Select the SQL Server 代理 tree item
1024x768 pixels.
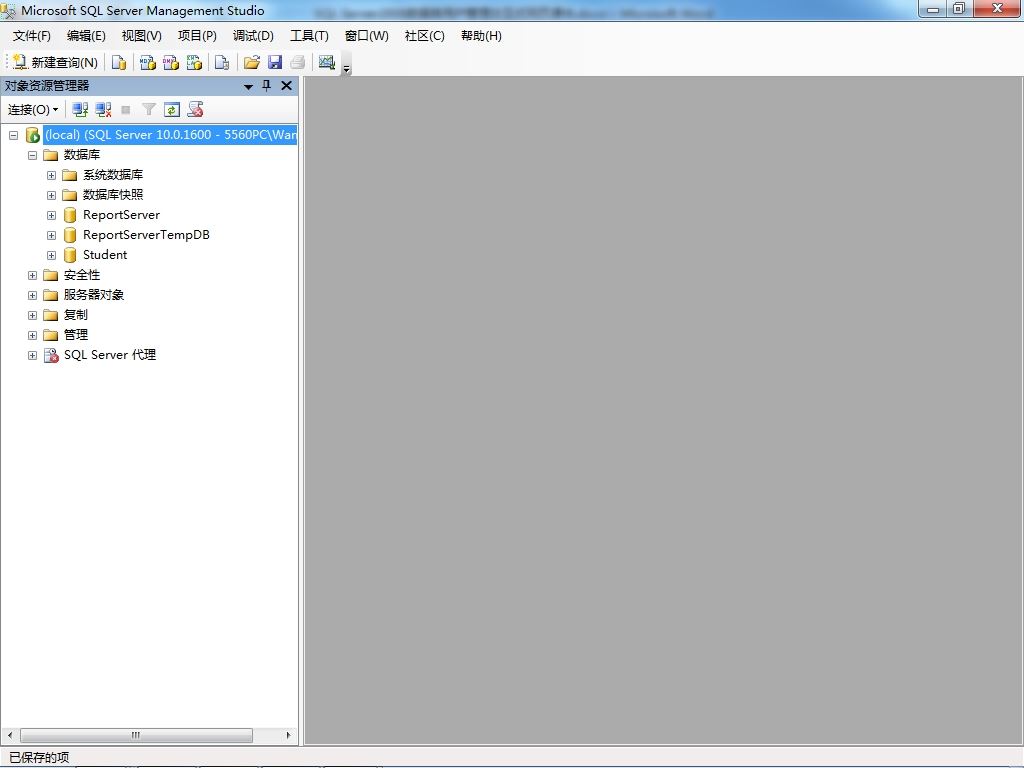coord(110,355)
